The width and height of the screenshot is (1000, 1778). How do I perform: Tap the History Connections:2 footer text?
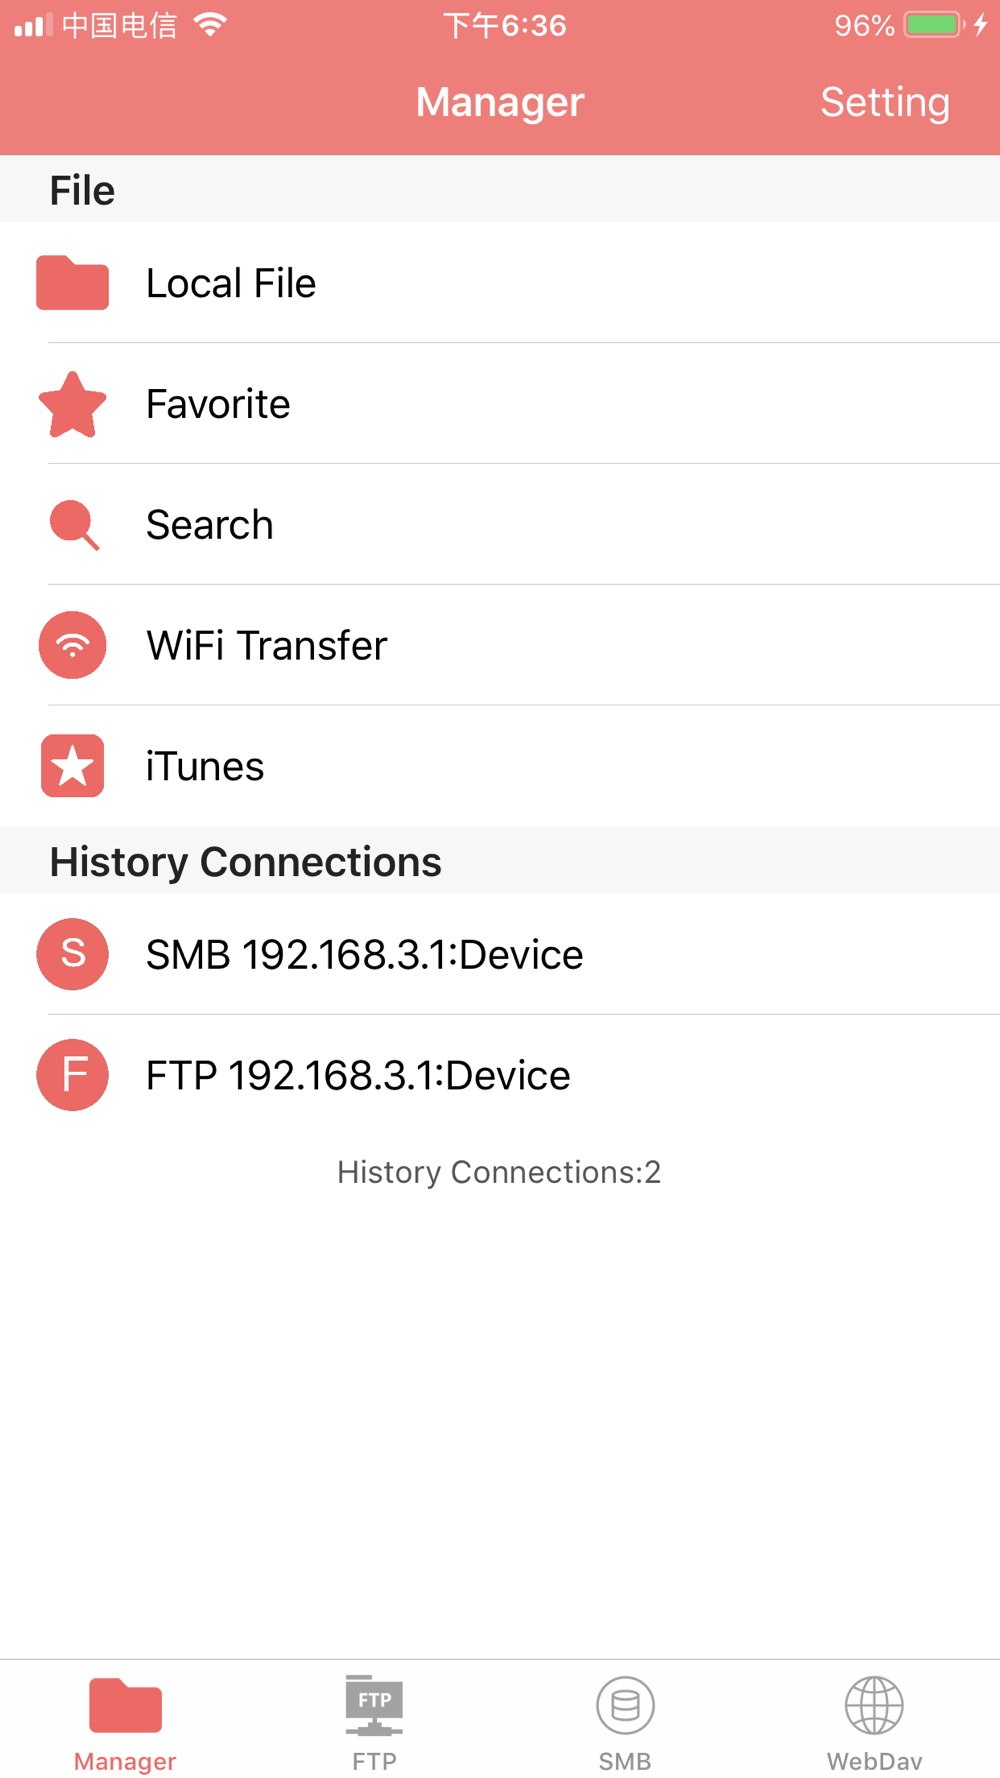tap(499, 1172)
